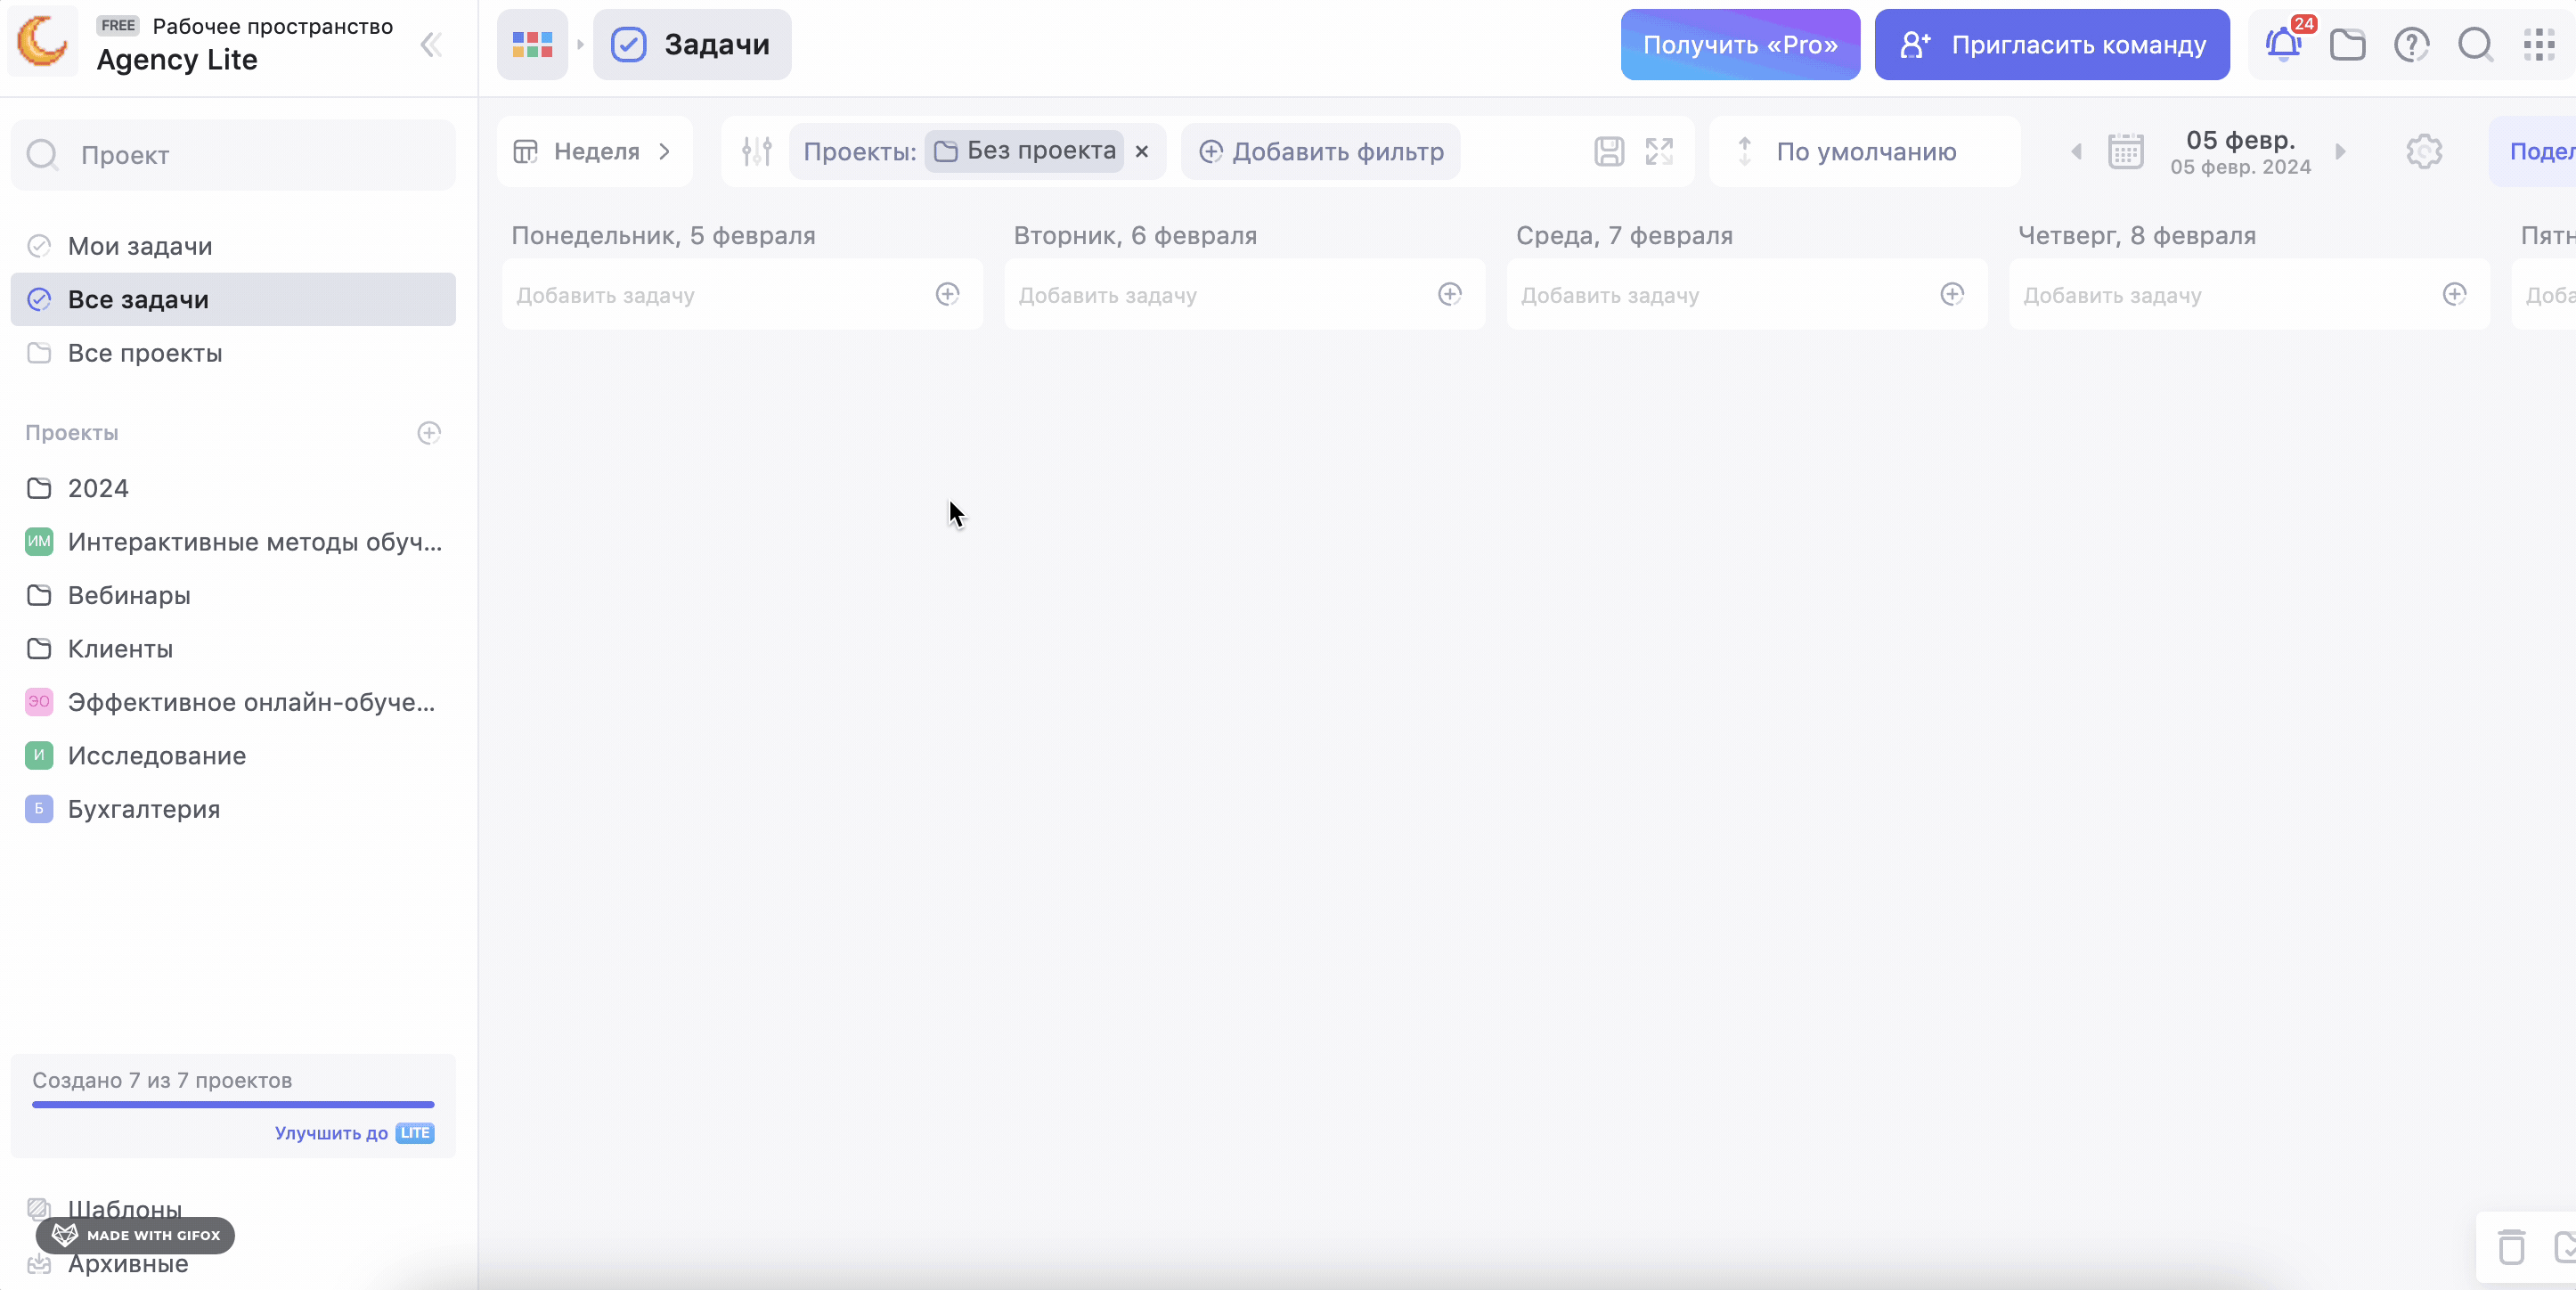Click 'Добавить задачу' field under Tuesday
The width and height of the screenshot is (2576, 1290).
pyautogui.click(x=1244, y=294)
